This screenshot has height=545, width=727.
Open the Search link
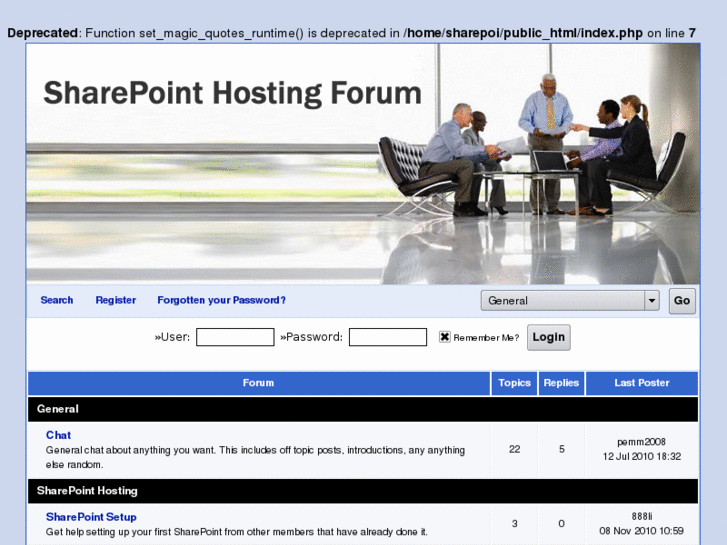(57, 300)
